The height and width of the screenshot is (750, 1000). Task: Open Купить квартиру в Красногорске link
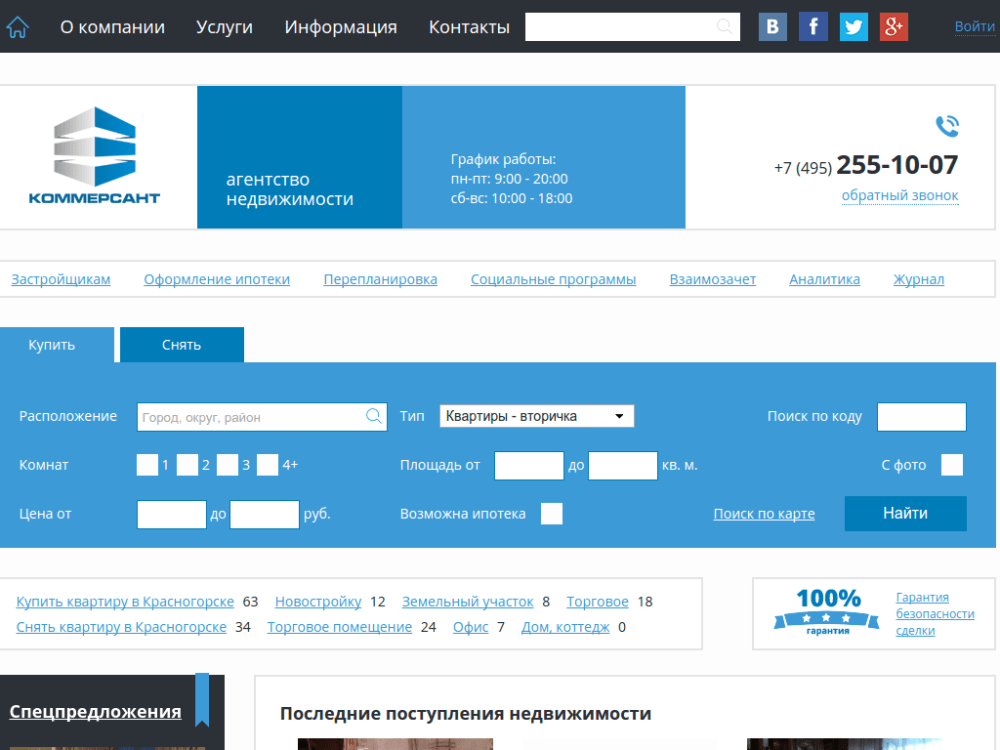[x=125, y=601]
